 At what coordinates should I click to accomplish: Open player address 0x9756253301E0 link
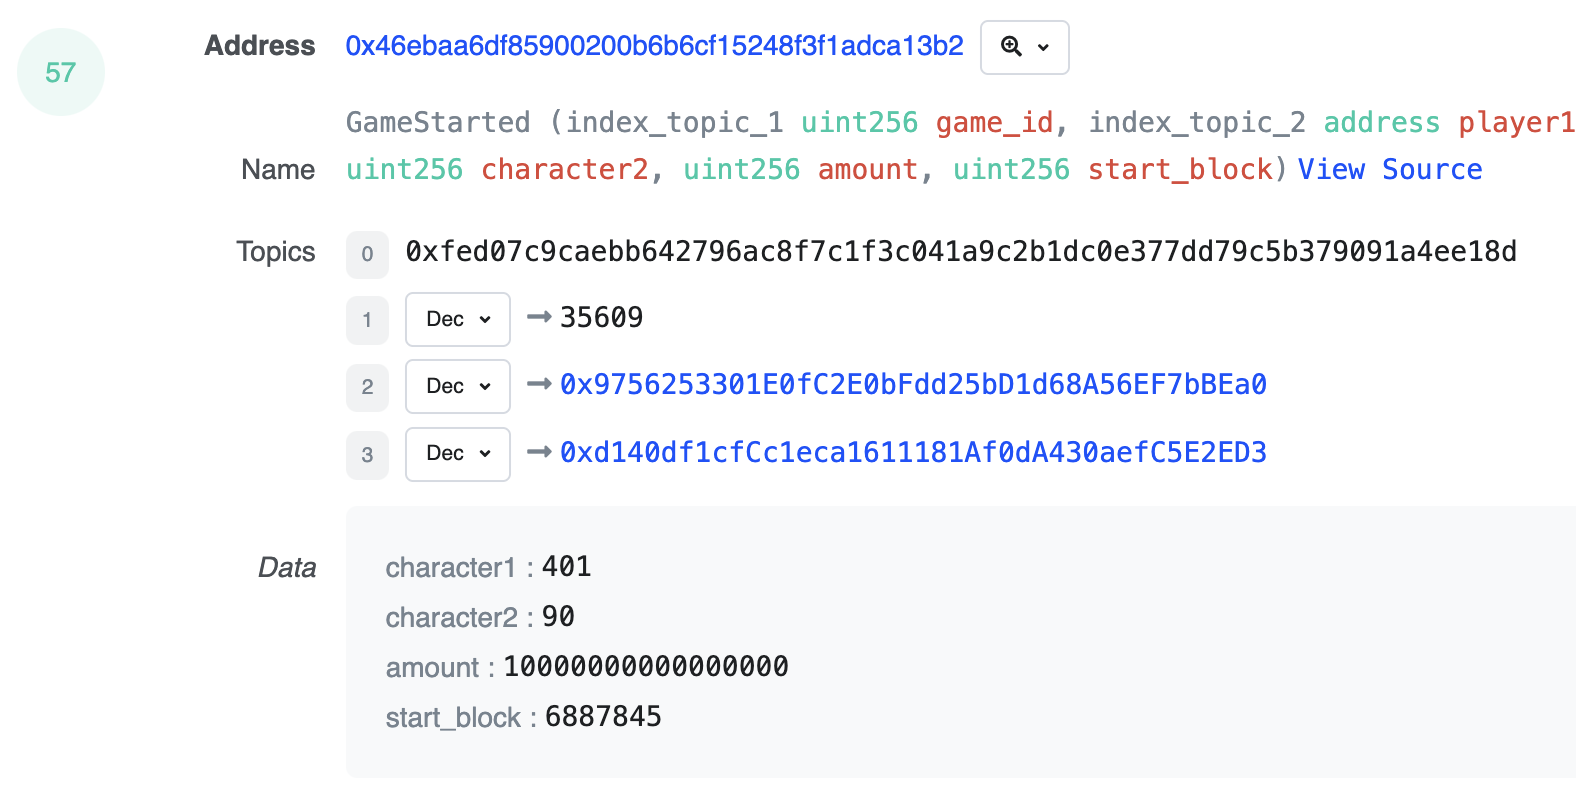click(x=913, y=384)
